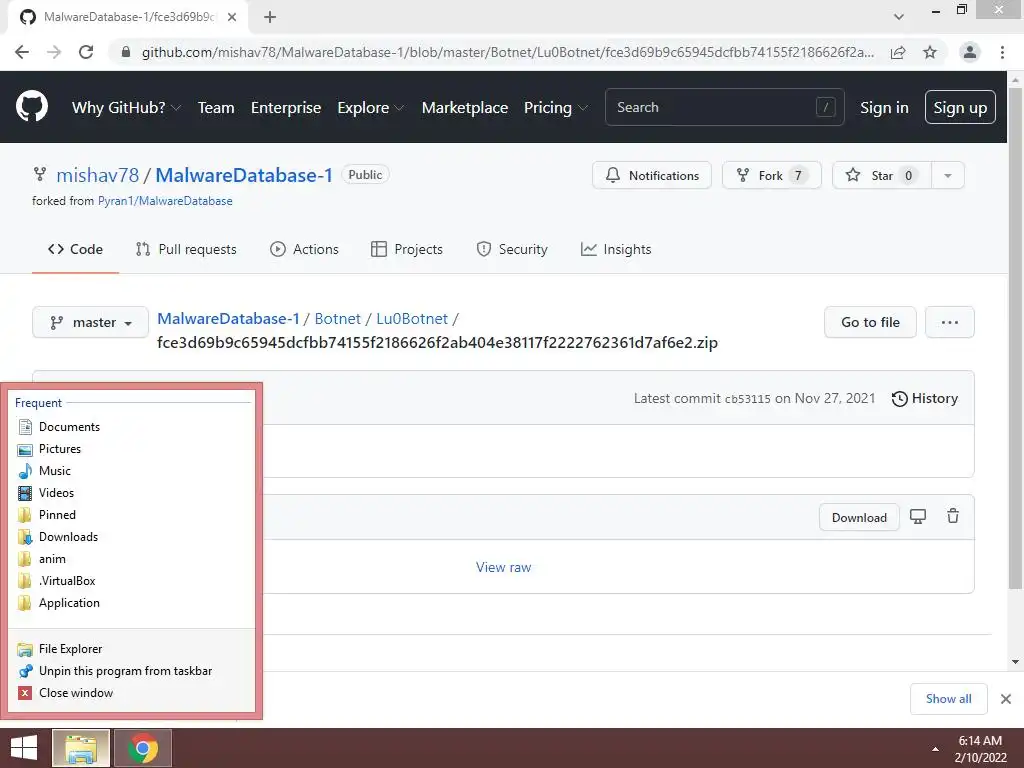Click the Sign up button
Viewport: 1024px width, 768px height.
pyautogui.click(x=960, y=107)
